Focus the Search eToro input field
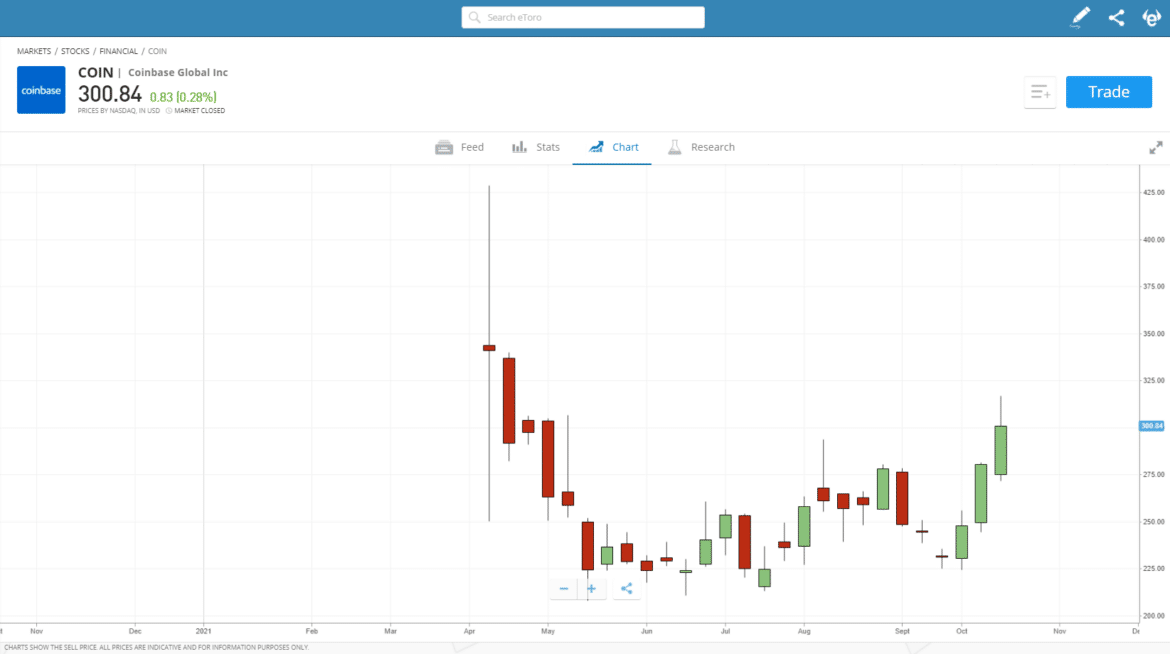 583,18
